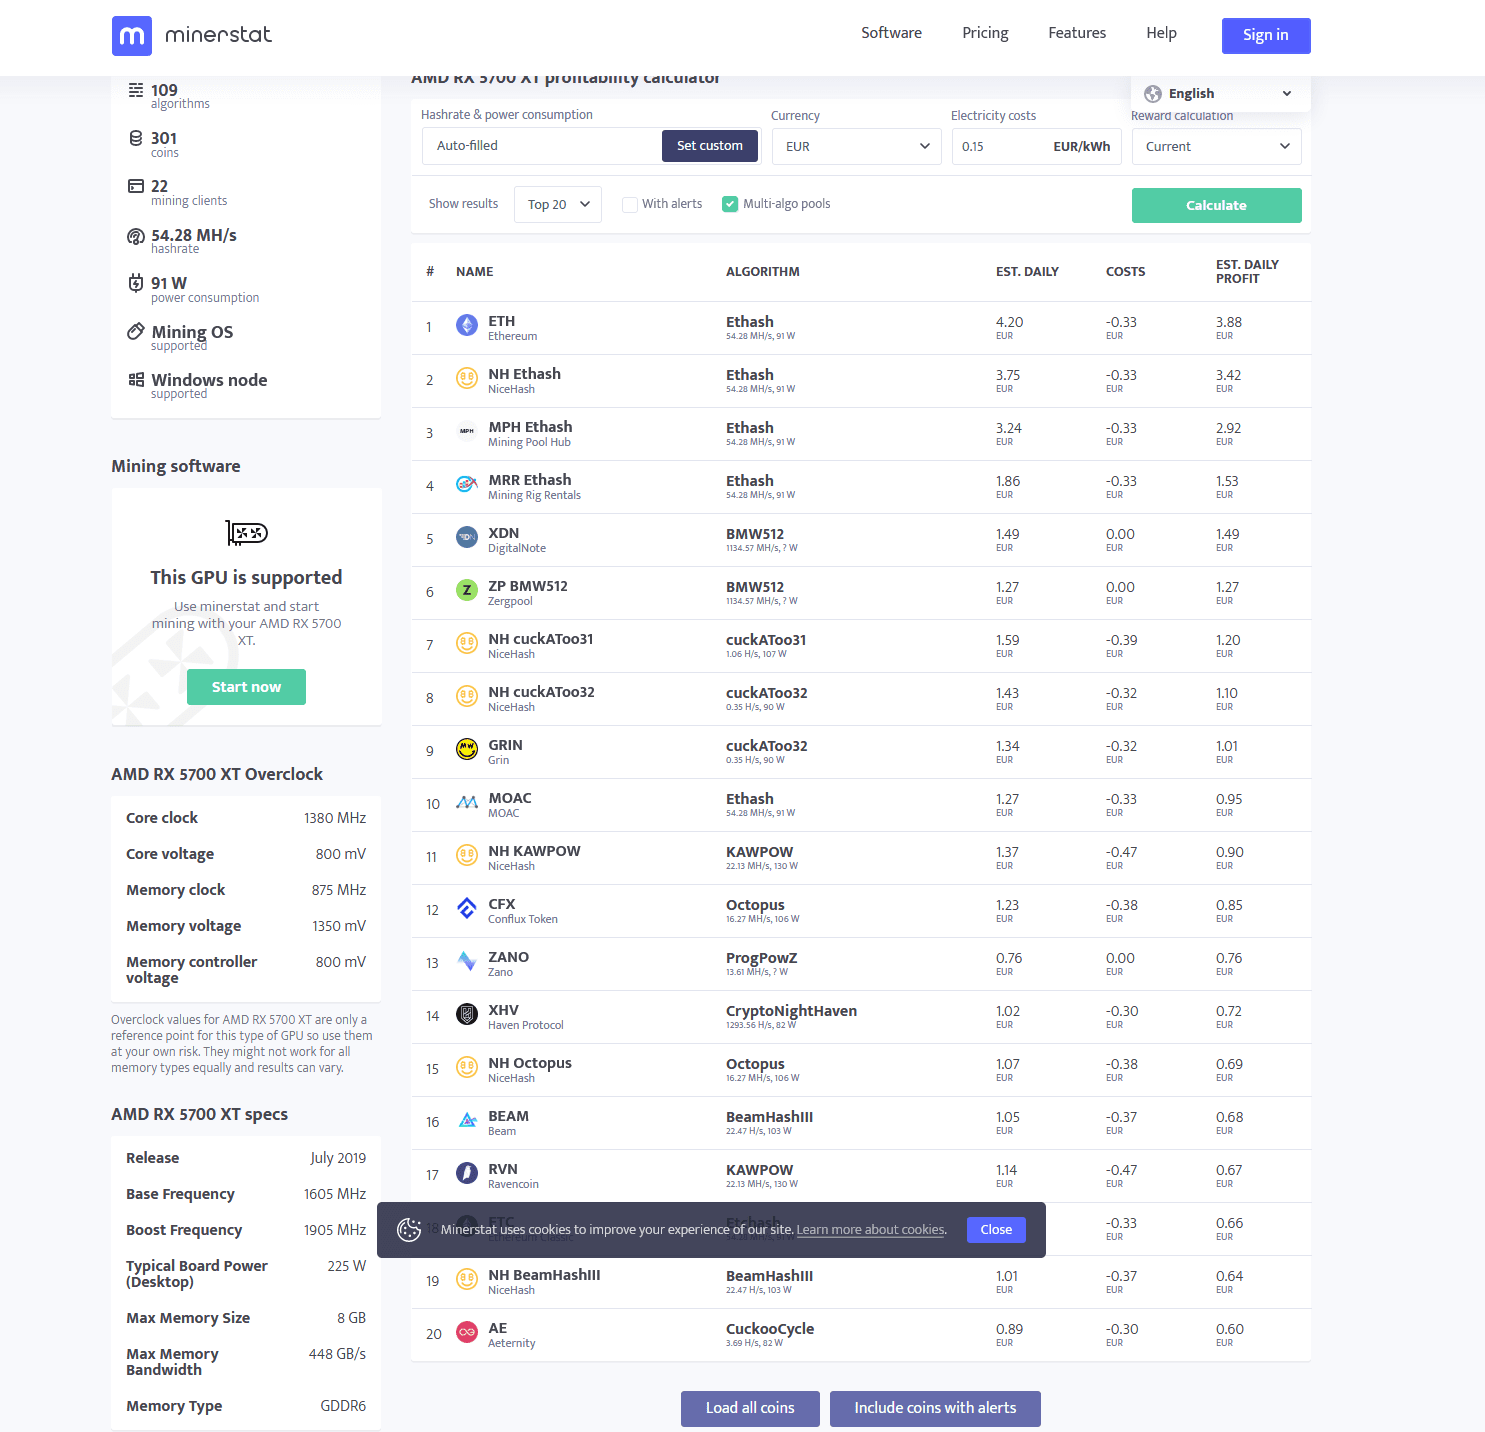Click the Release July 2019 value

coord(338,1158)
